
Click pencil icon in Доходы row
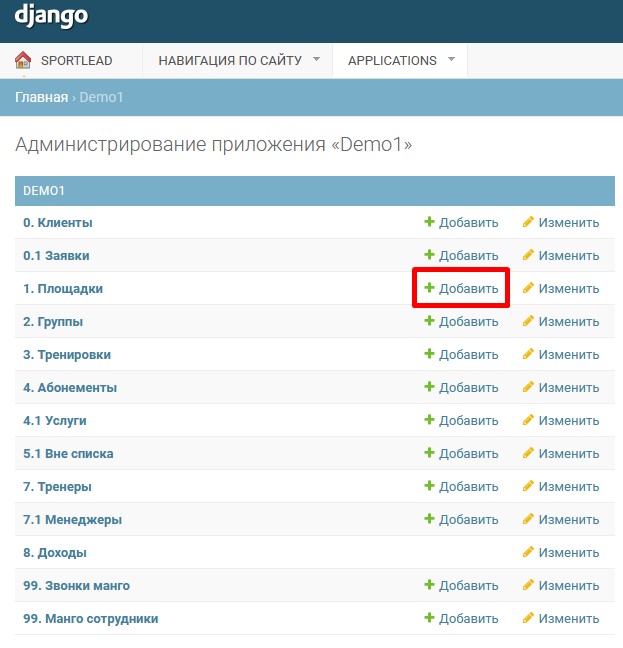click(x=529, y=552)
